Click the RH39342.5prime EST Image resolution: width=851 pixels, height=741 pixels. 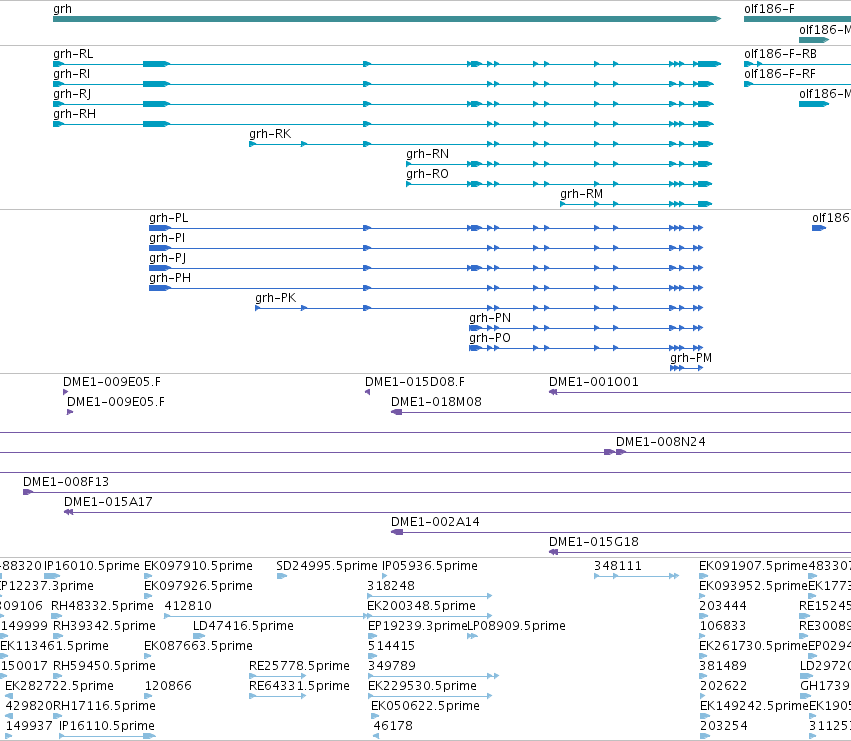(x=104, y=626)
